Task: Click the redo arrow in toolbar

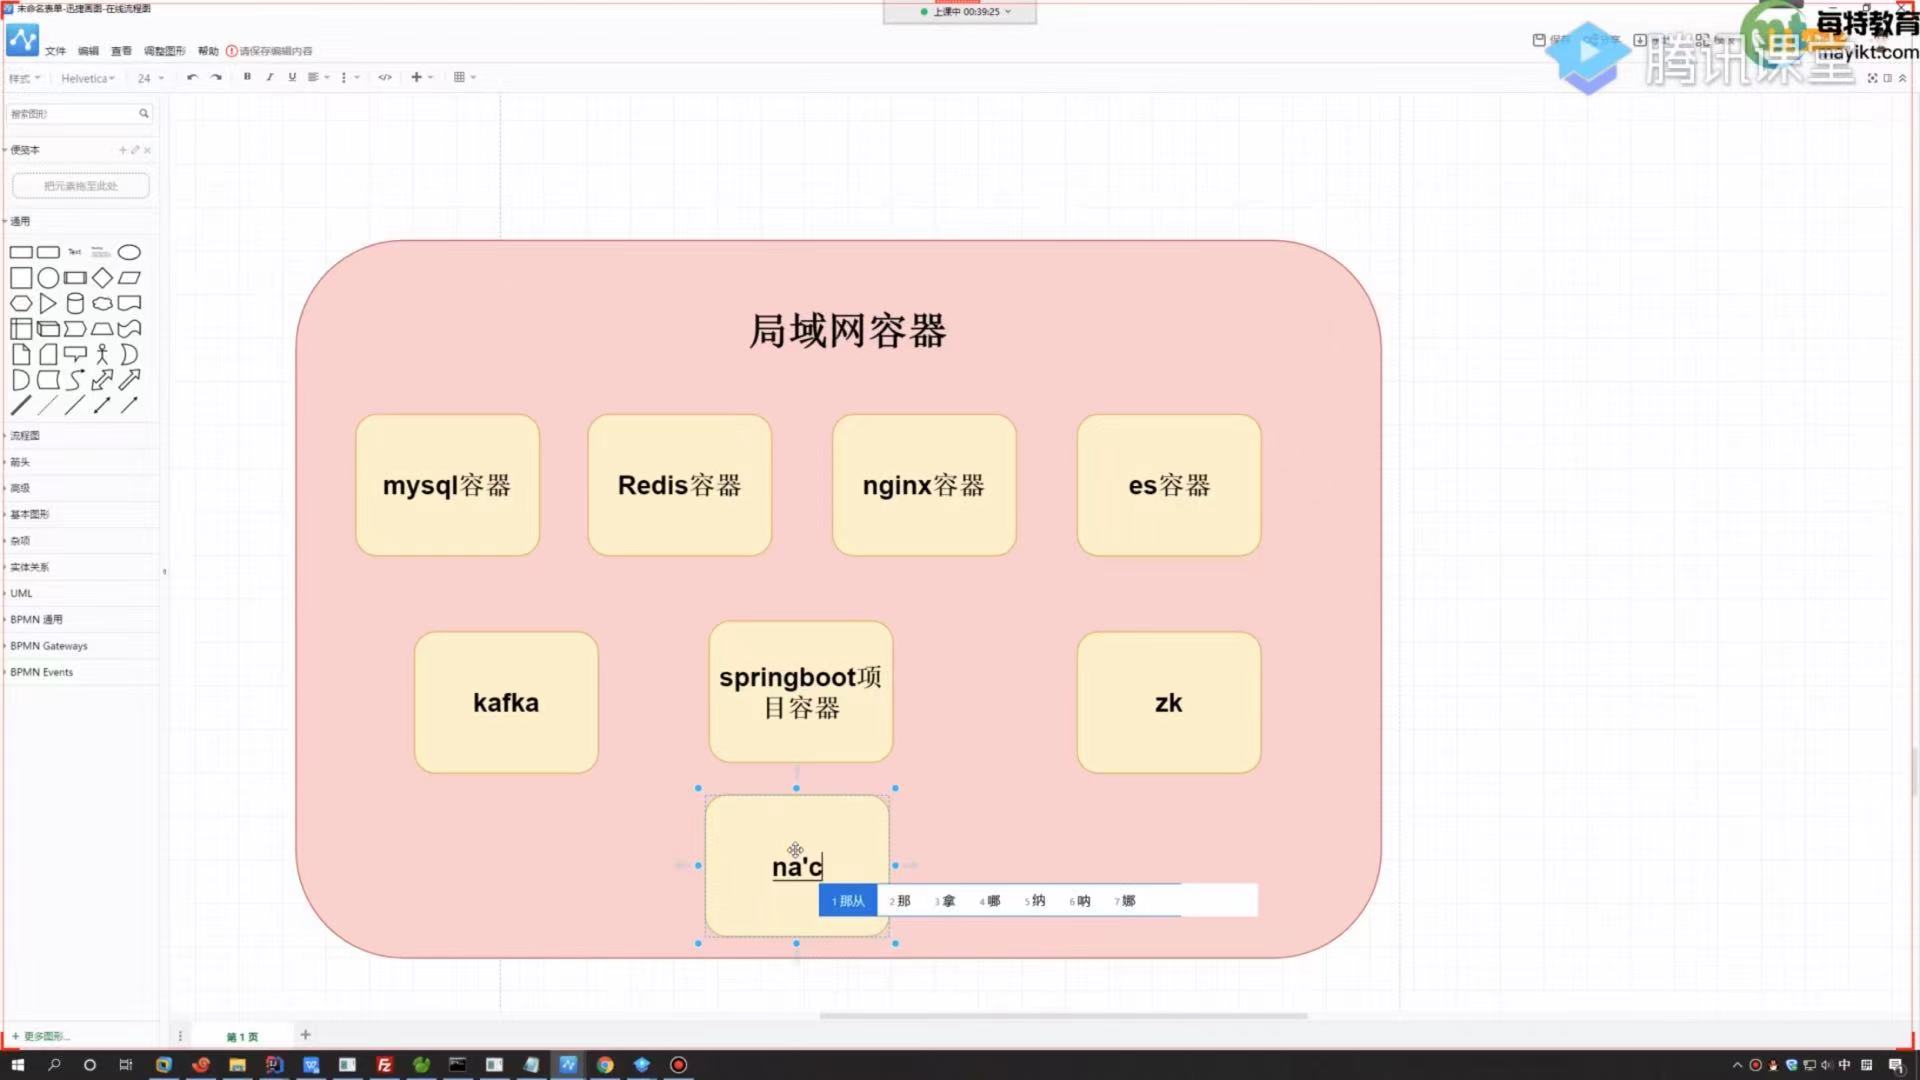Action: pyautogui.click(x=216, y=77)
